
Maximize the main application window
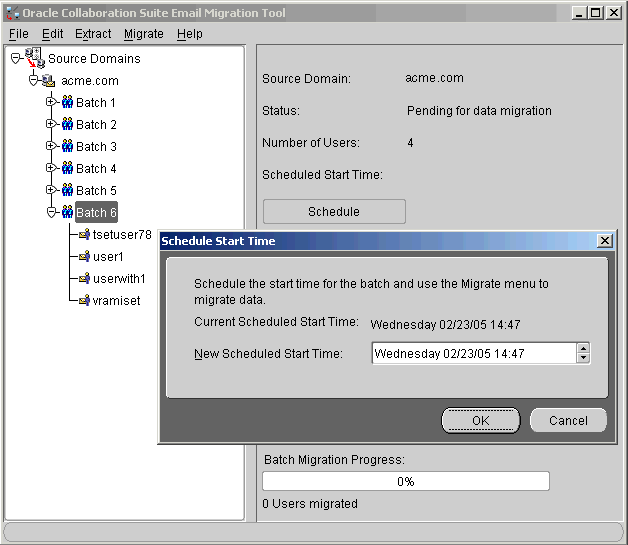pos(596,13)
